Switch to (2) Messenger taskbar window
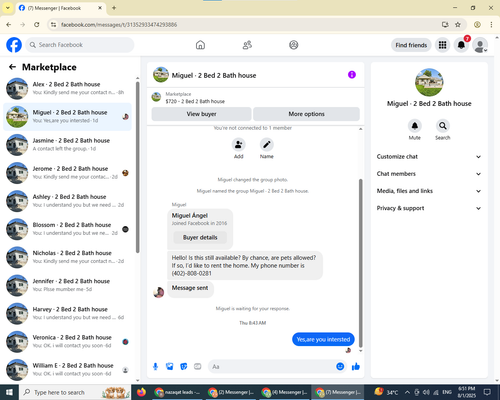This screenshot has width=500, height=400. [x=231, y=392]
